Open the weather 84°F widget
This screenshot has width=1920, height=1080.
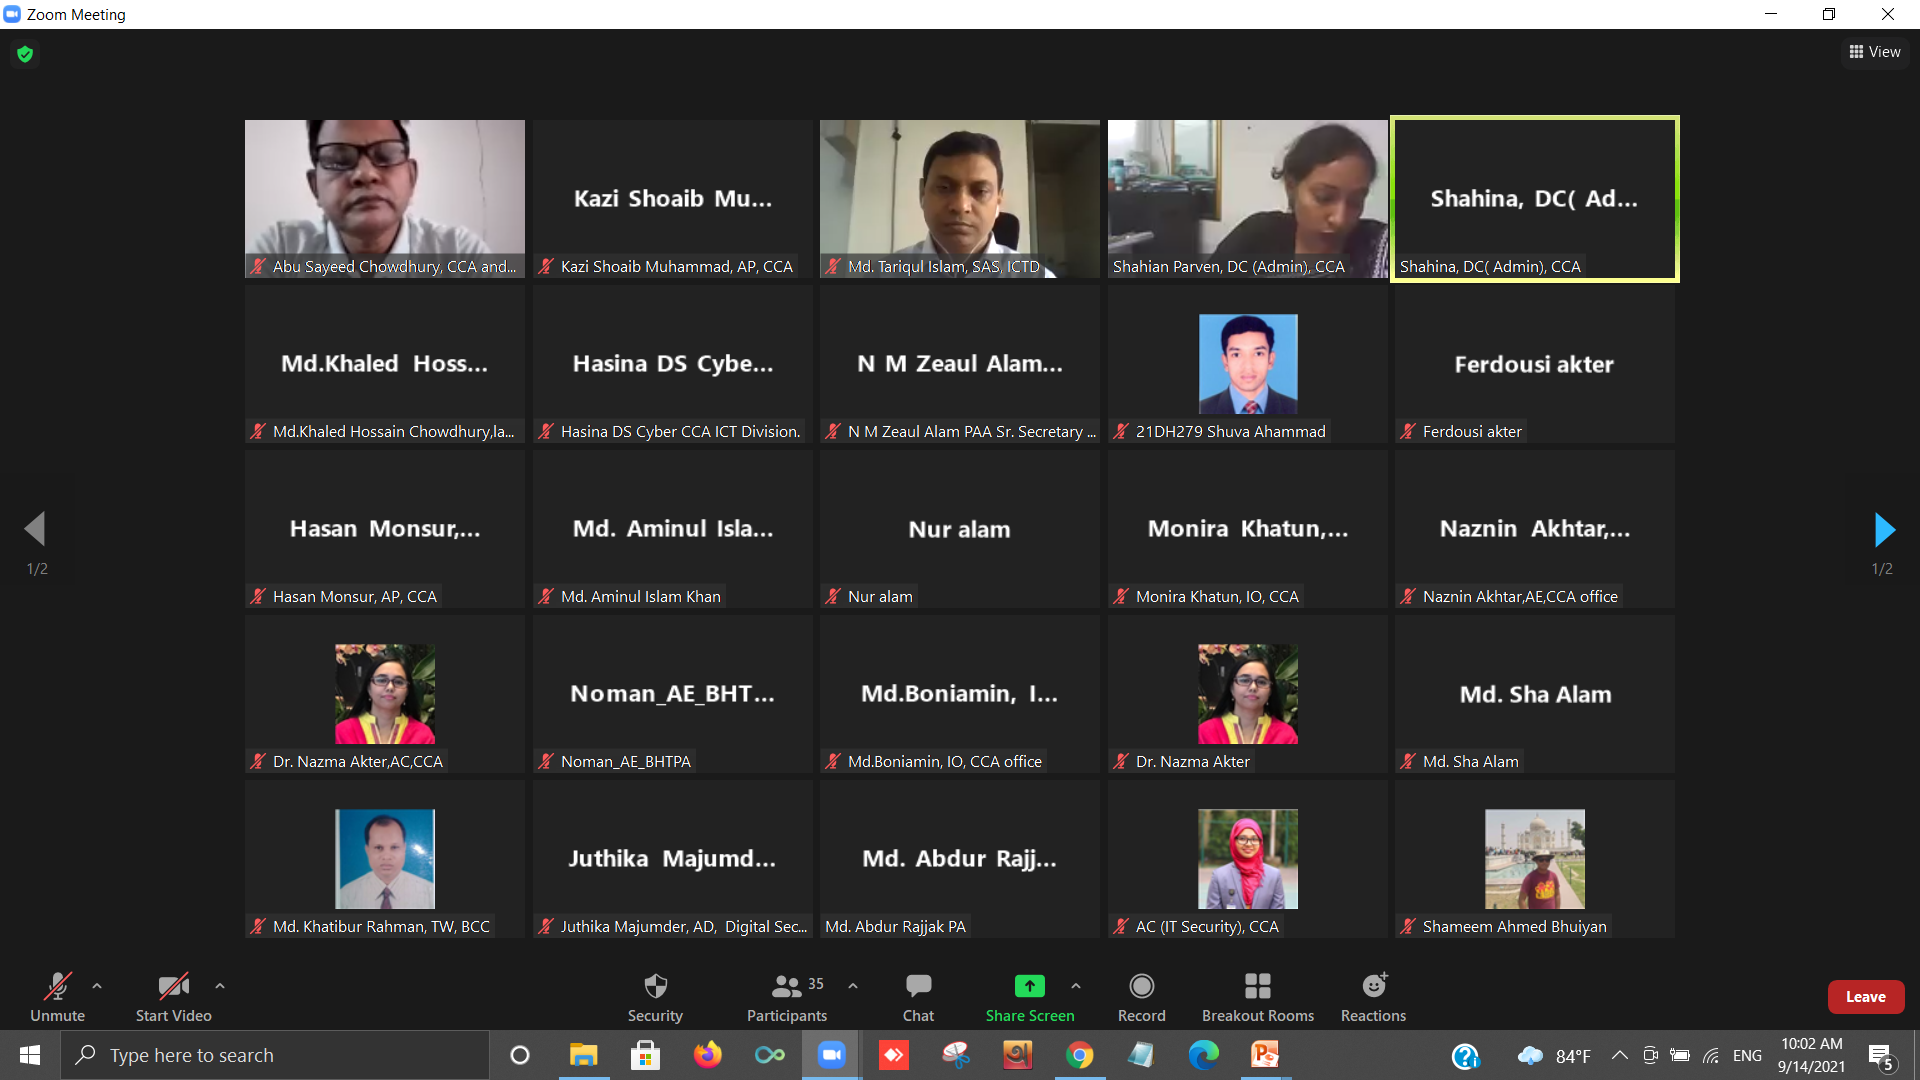point(1555,1056)
